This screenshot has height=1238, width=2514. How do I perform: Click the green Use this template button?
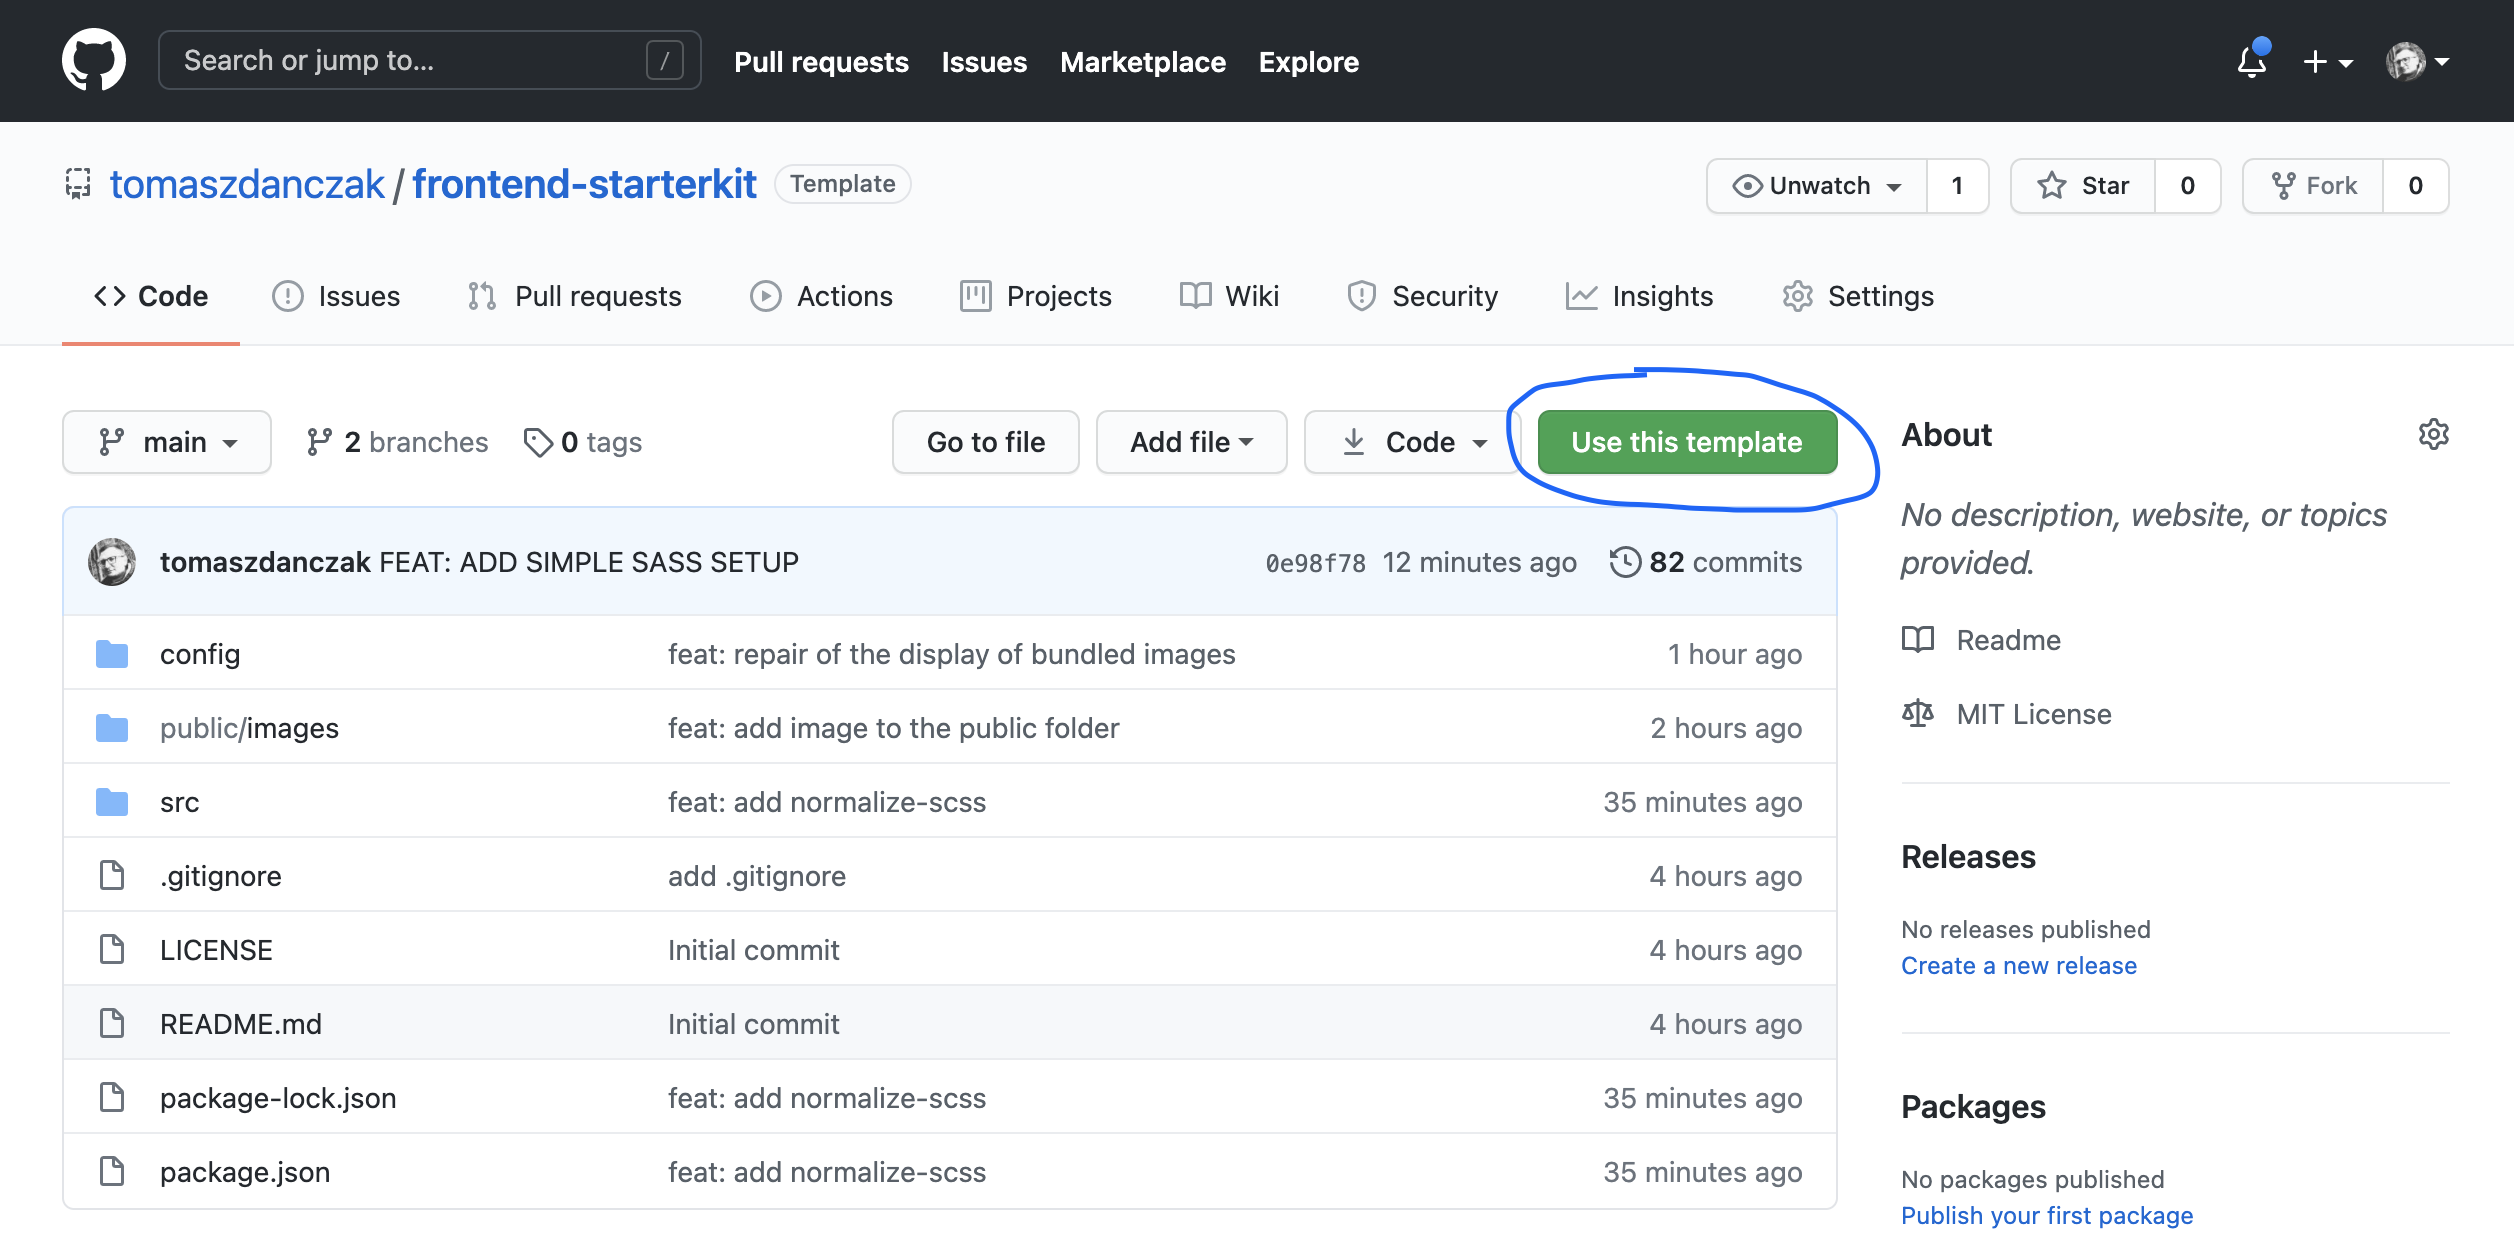click(1686, 442)
